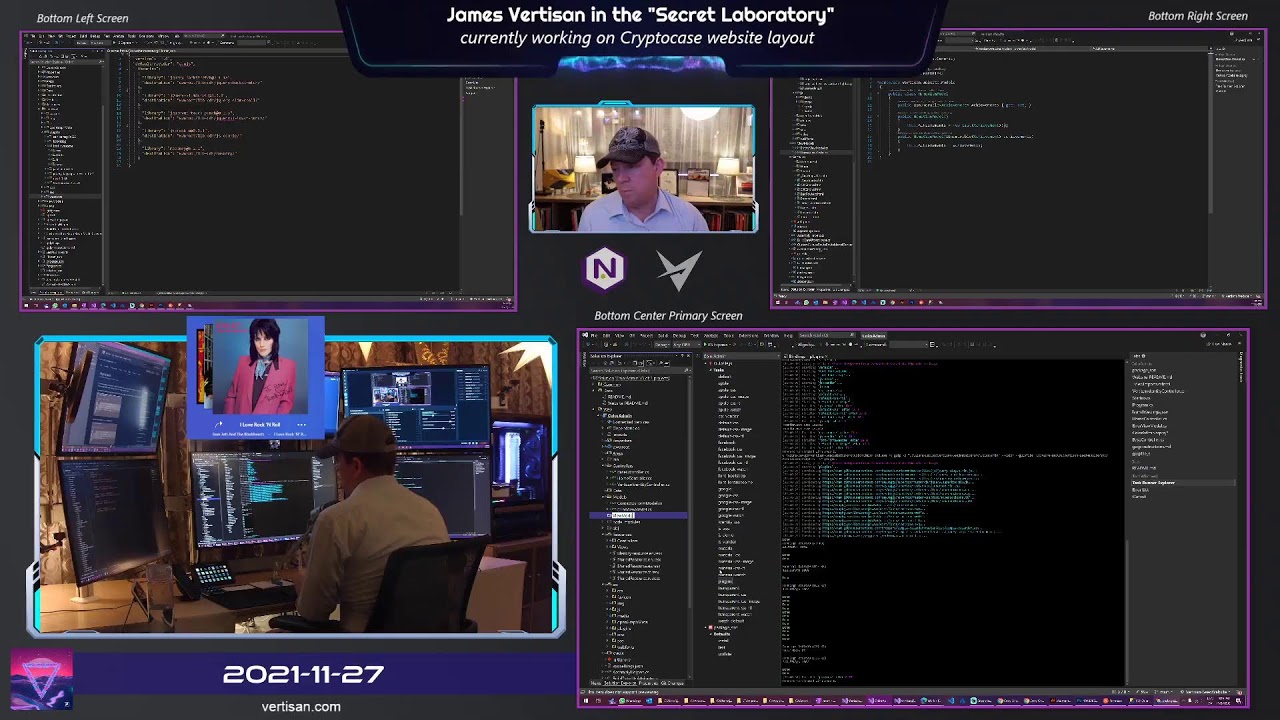Click the Vertisan arrow logo
The image size is (1280, 720).
[680, 270]
